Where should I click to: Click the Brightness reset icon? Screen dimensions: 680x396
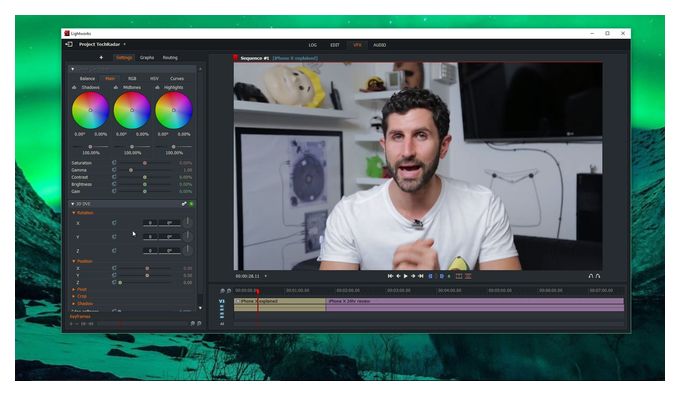click(114, 184)
